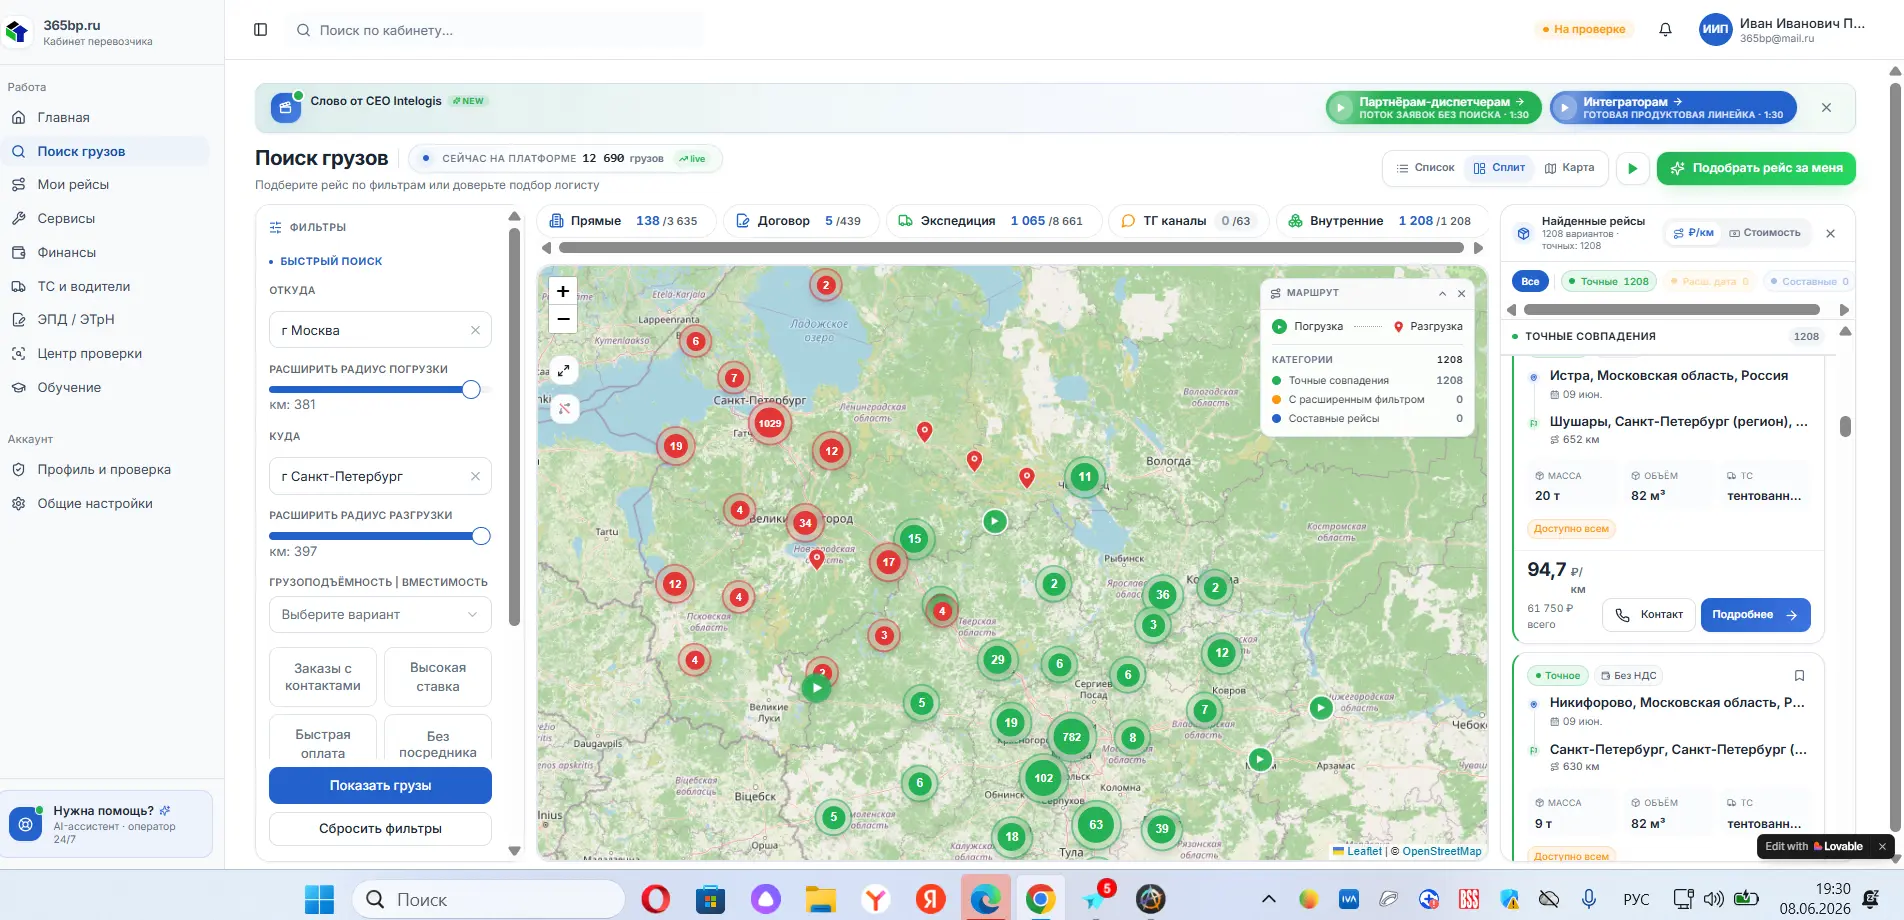Open the Договор category tab
The image size is (1904, 920).
coord(800,221)
